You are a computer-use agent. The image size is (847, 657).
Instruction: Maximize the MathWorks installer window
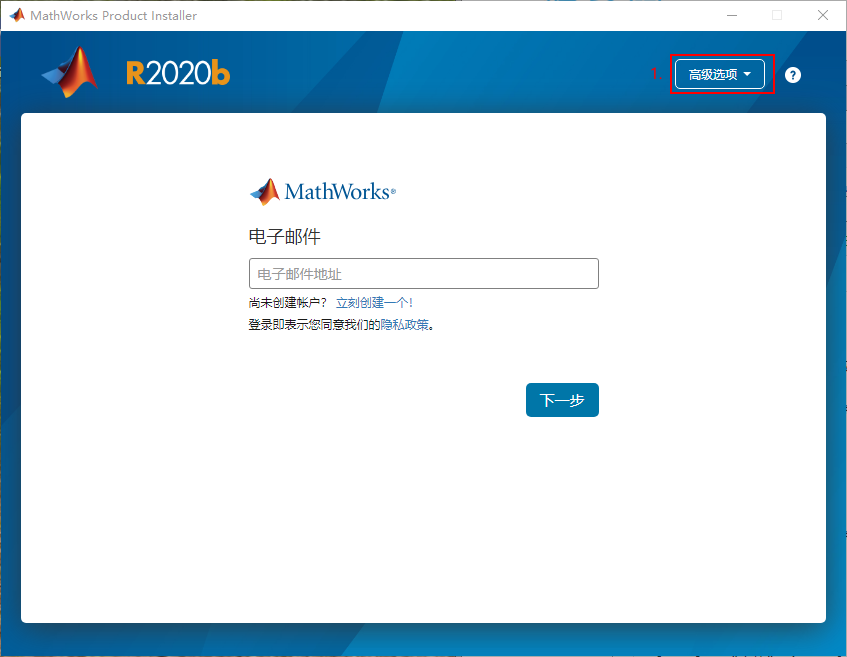[776, 15]
